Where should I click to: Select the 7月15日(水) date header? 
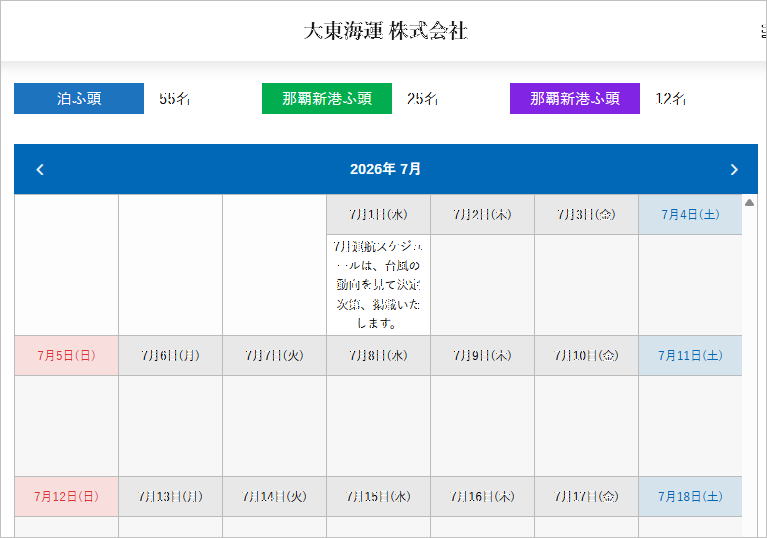(x=378, y=496)
